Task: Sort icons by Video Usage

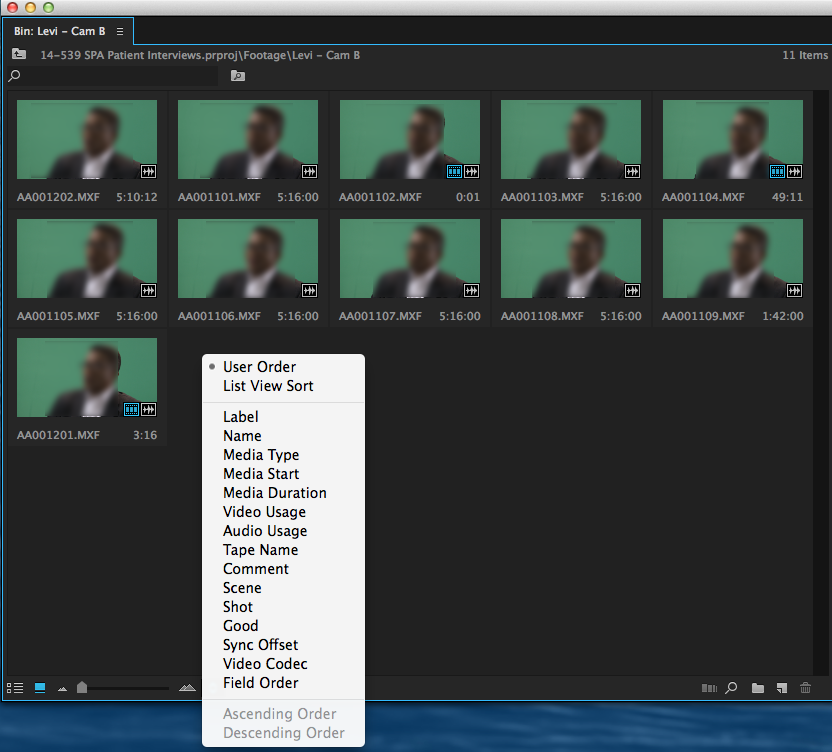Action: click(x=283, y=512)
